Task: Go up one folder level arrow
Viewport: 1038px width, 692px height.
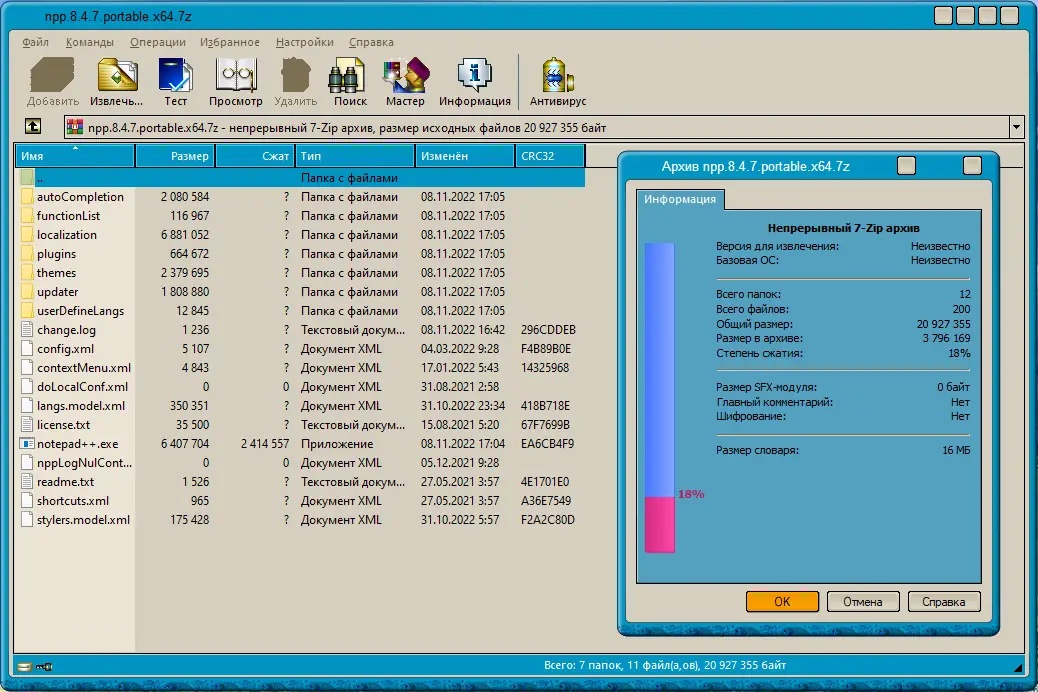Action: click(32, 126)
